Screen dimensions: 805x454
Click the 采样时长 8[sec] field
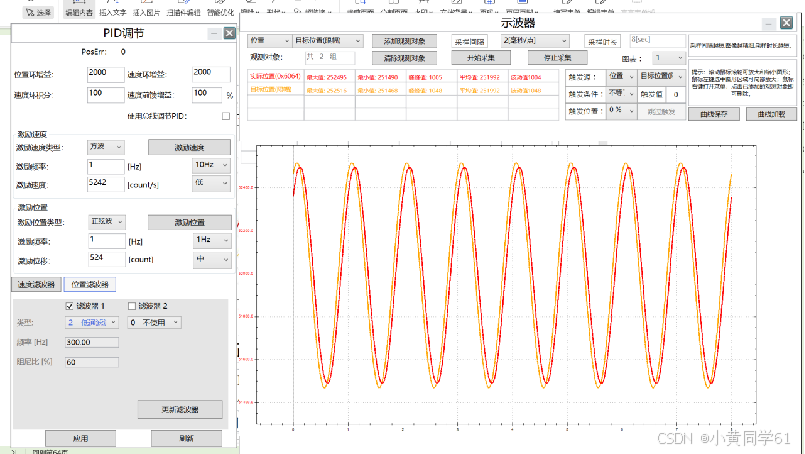pos(657,41)
